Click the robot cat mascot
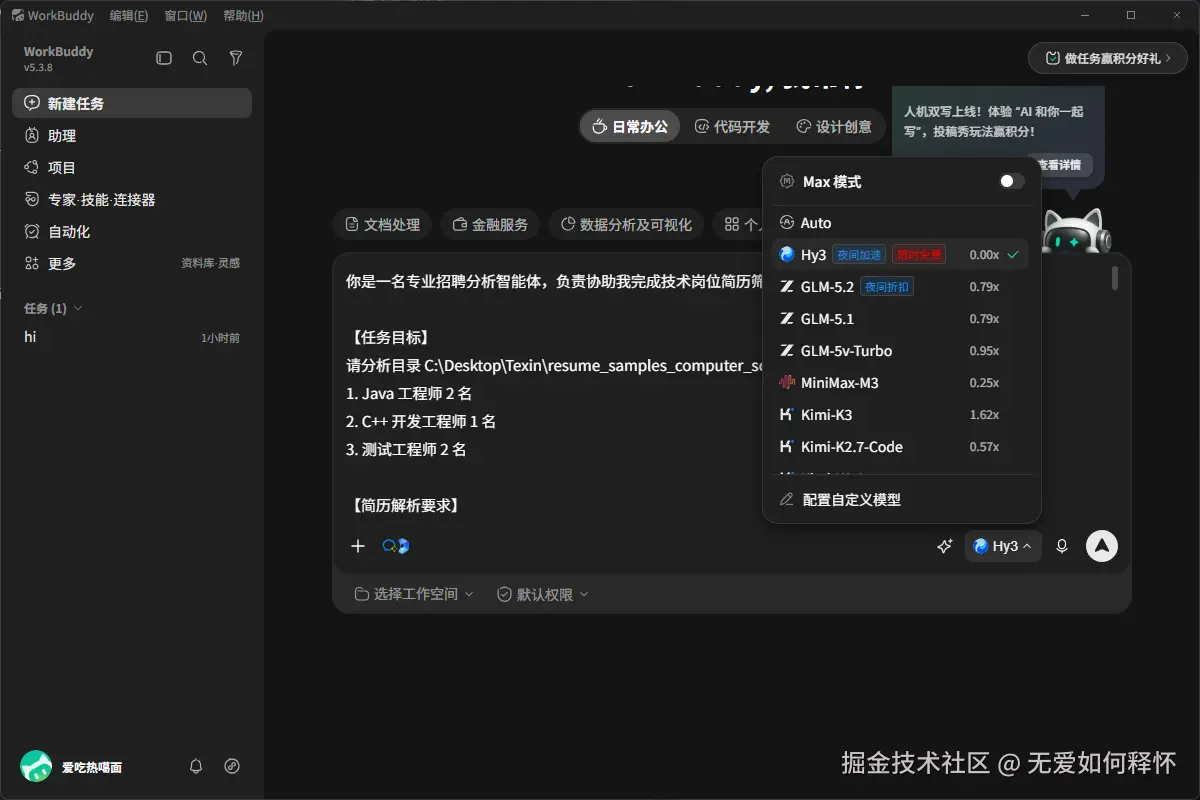 click(x=1075, y=232)
